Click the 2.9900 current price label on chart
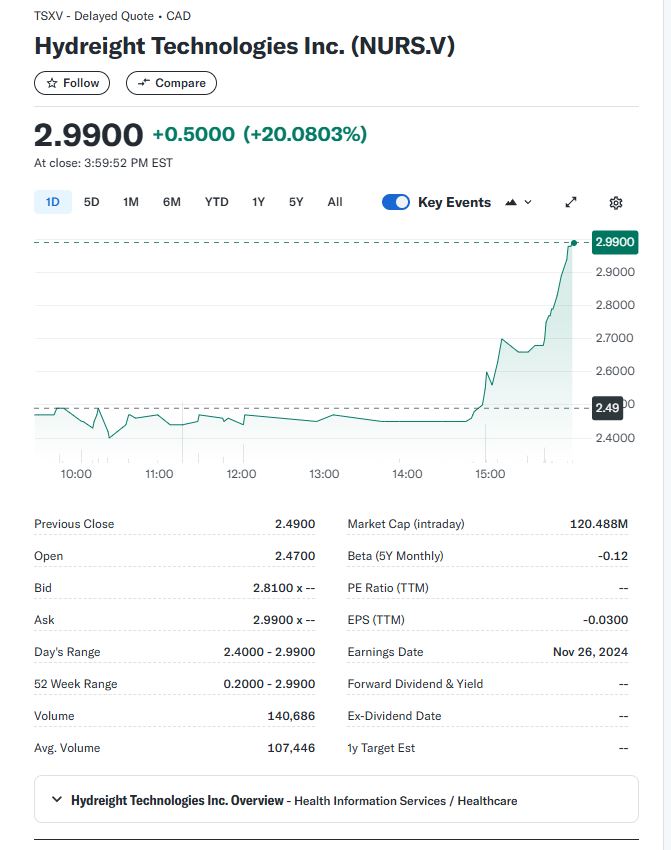Viewport: 671px width, 850px height. coord(614,242)
